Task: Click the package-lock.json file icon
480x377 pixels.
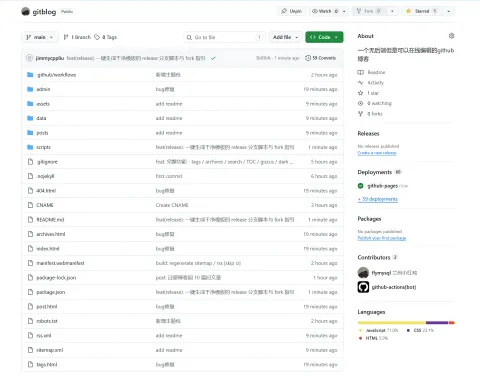Action: tap(30, 278)
